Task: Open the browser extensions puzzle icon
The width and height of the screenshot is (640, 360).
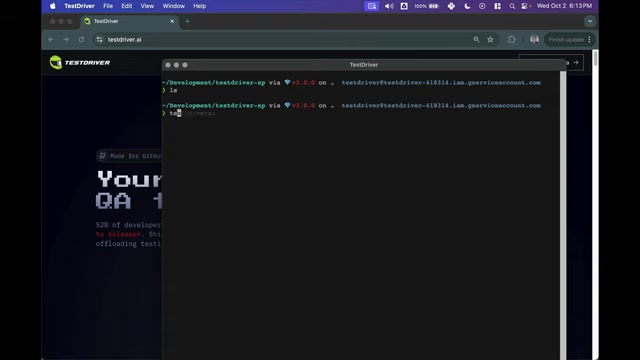Action: point(511,40)
